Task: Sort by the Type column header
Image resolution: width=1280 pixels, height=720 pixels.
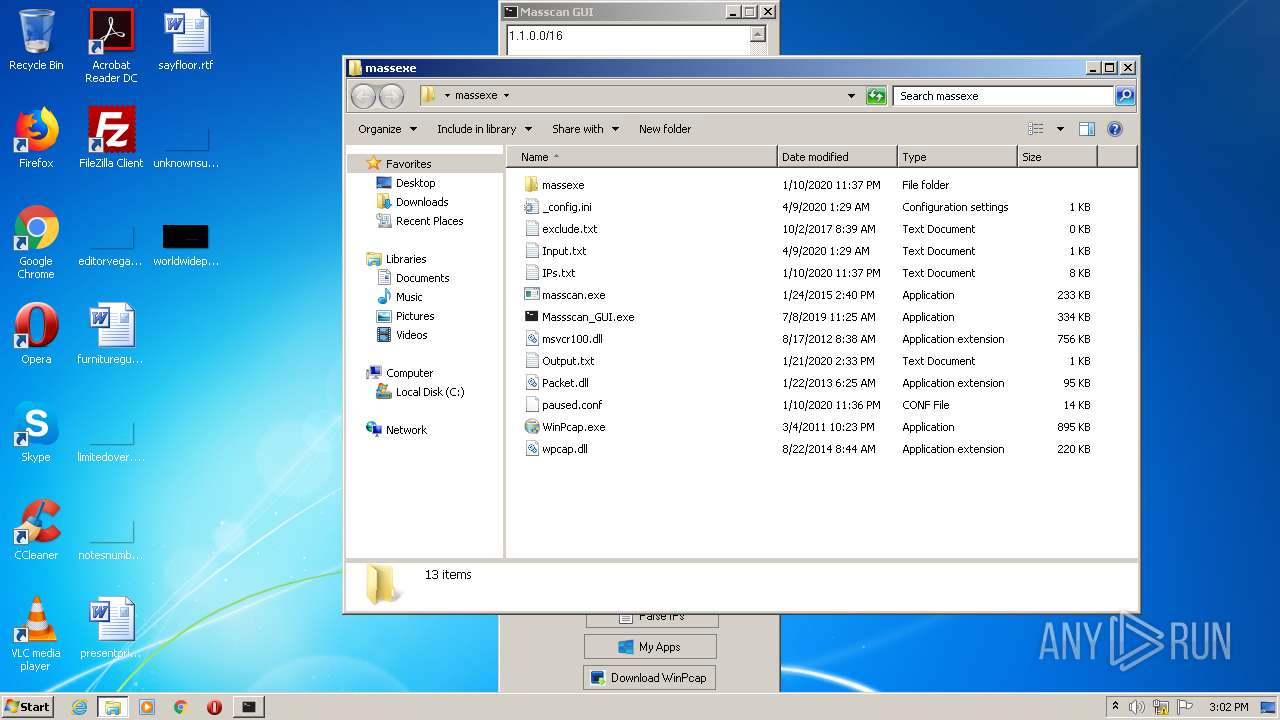Action: [x=957, y=157]
